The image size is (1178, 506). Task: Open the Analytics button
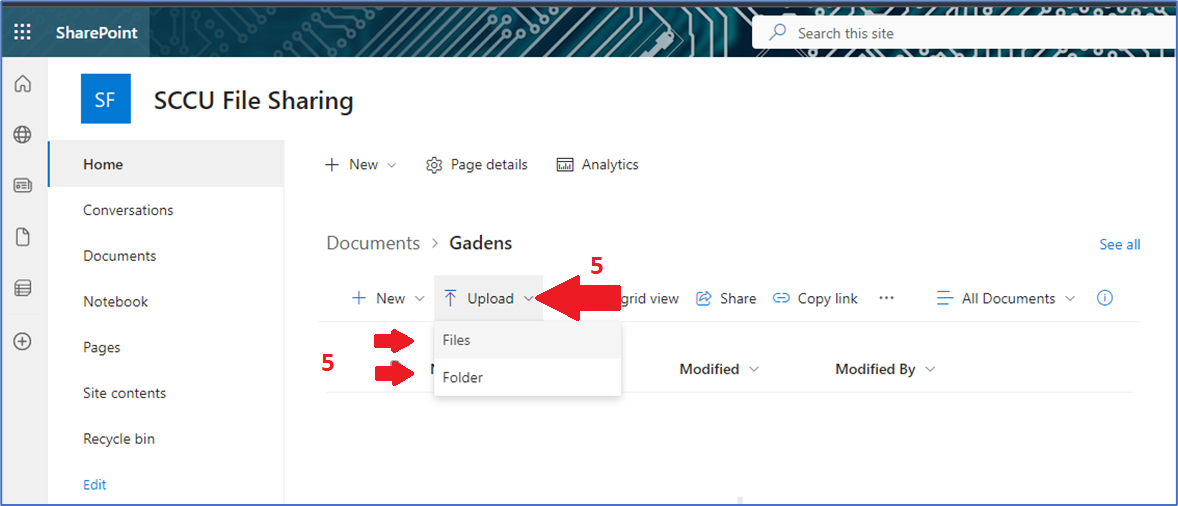coord(597,164)
